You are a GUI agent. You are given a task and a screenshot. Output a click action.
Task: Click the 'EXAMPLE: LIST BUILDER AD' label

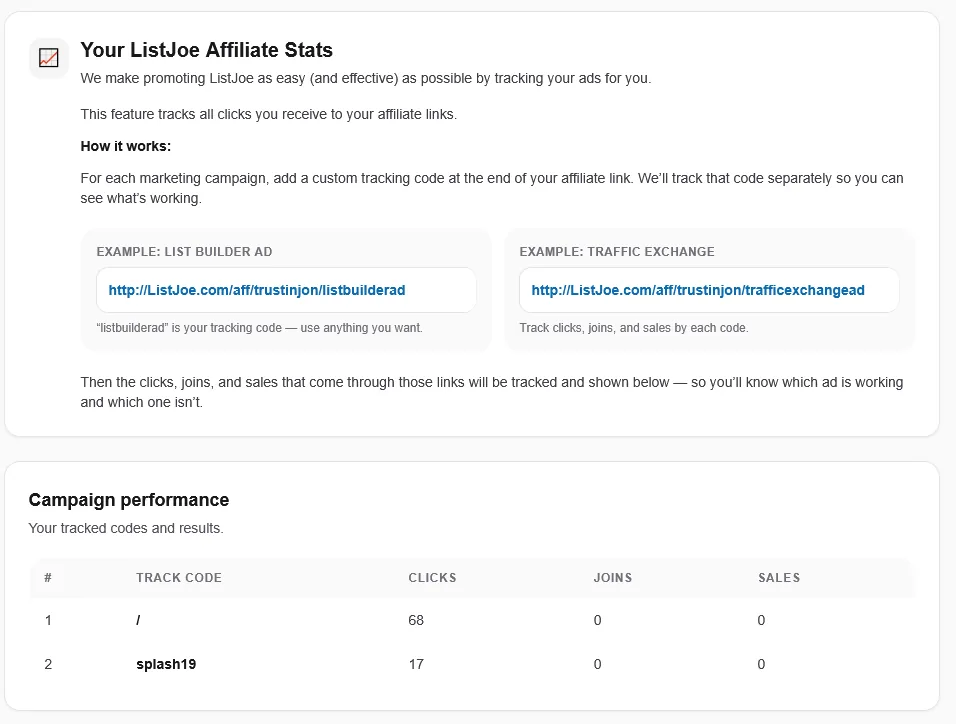click(x=184, y=252)
